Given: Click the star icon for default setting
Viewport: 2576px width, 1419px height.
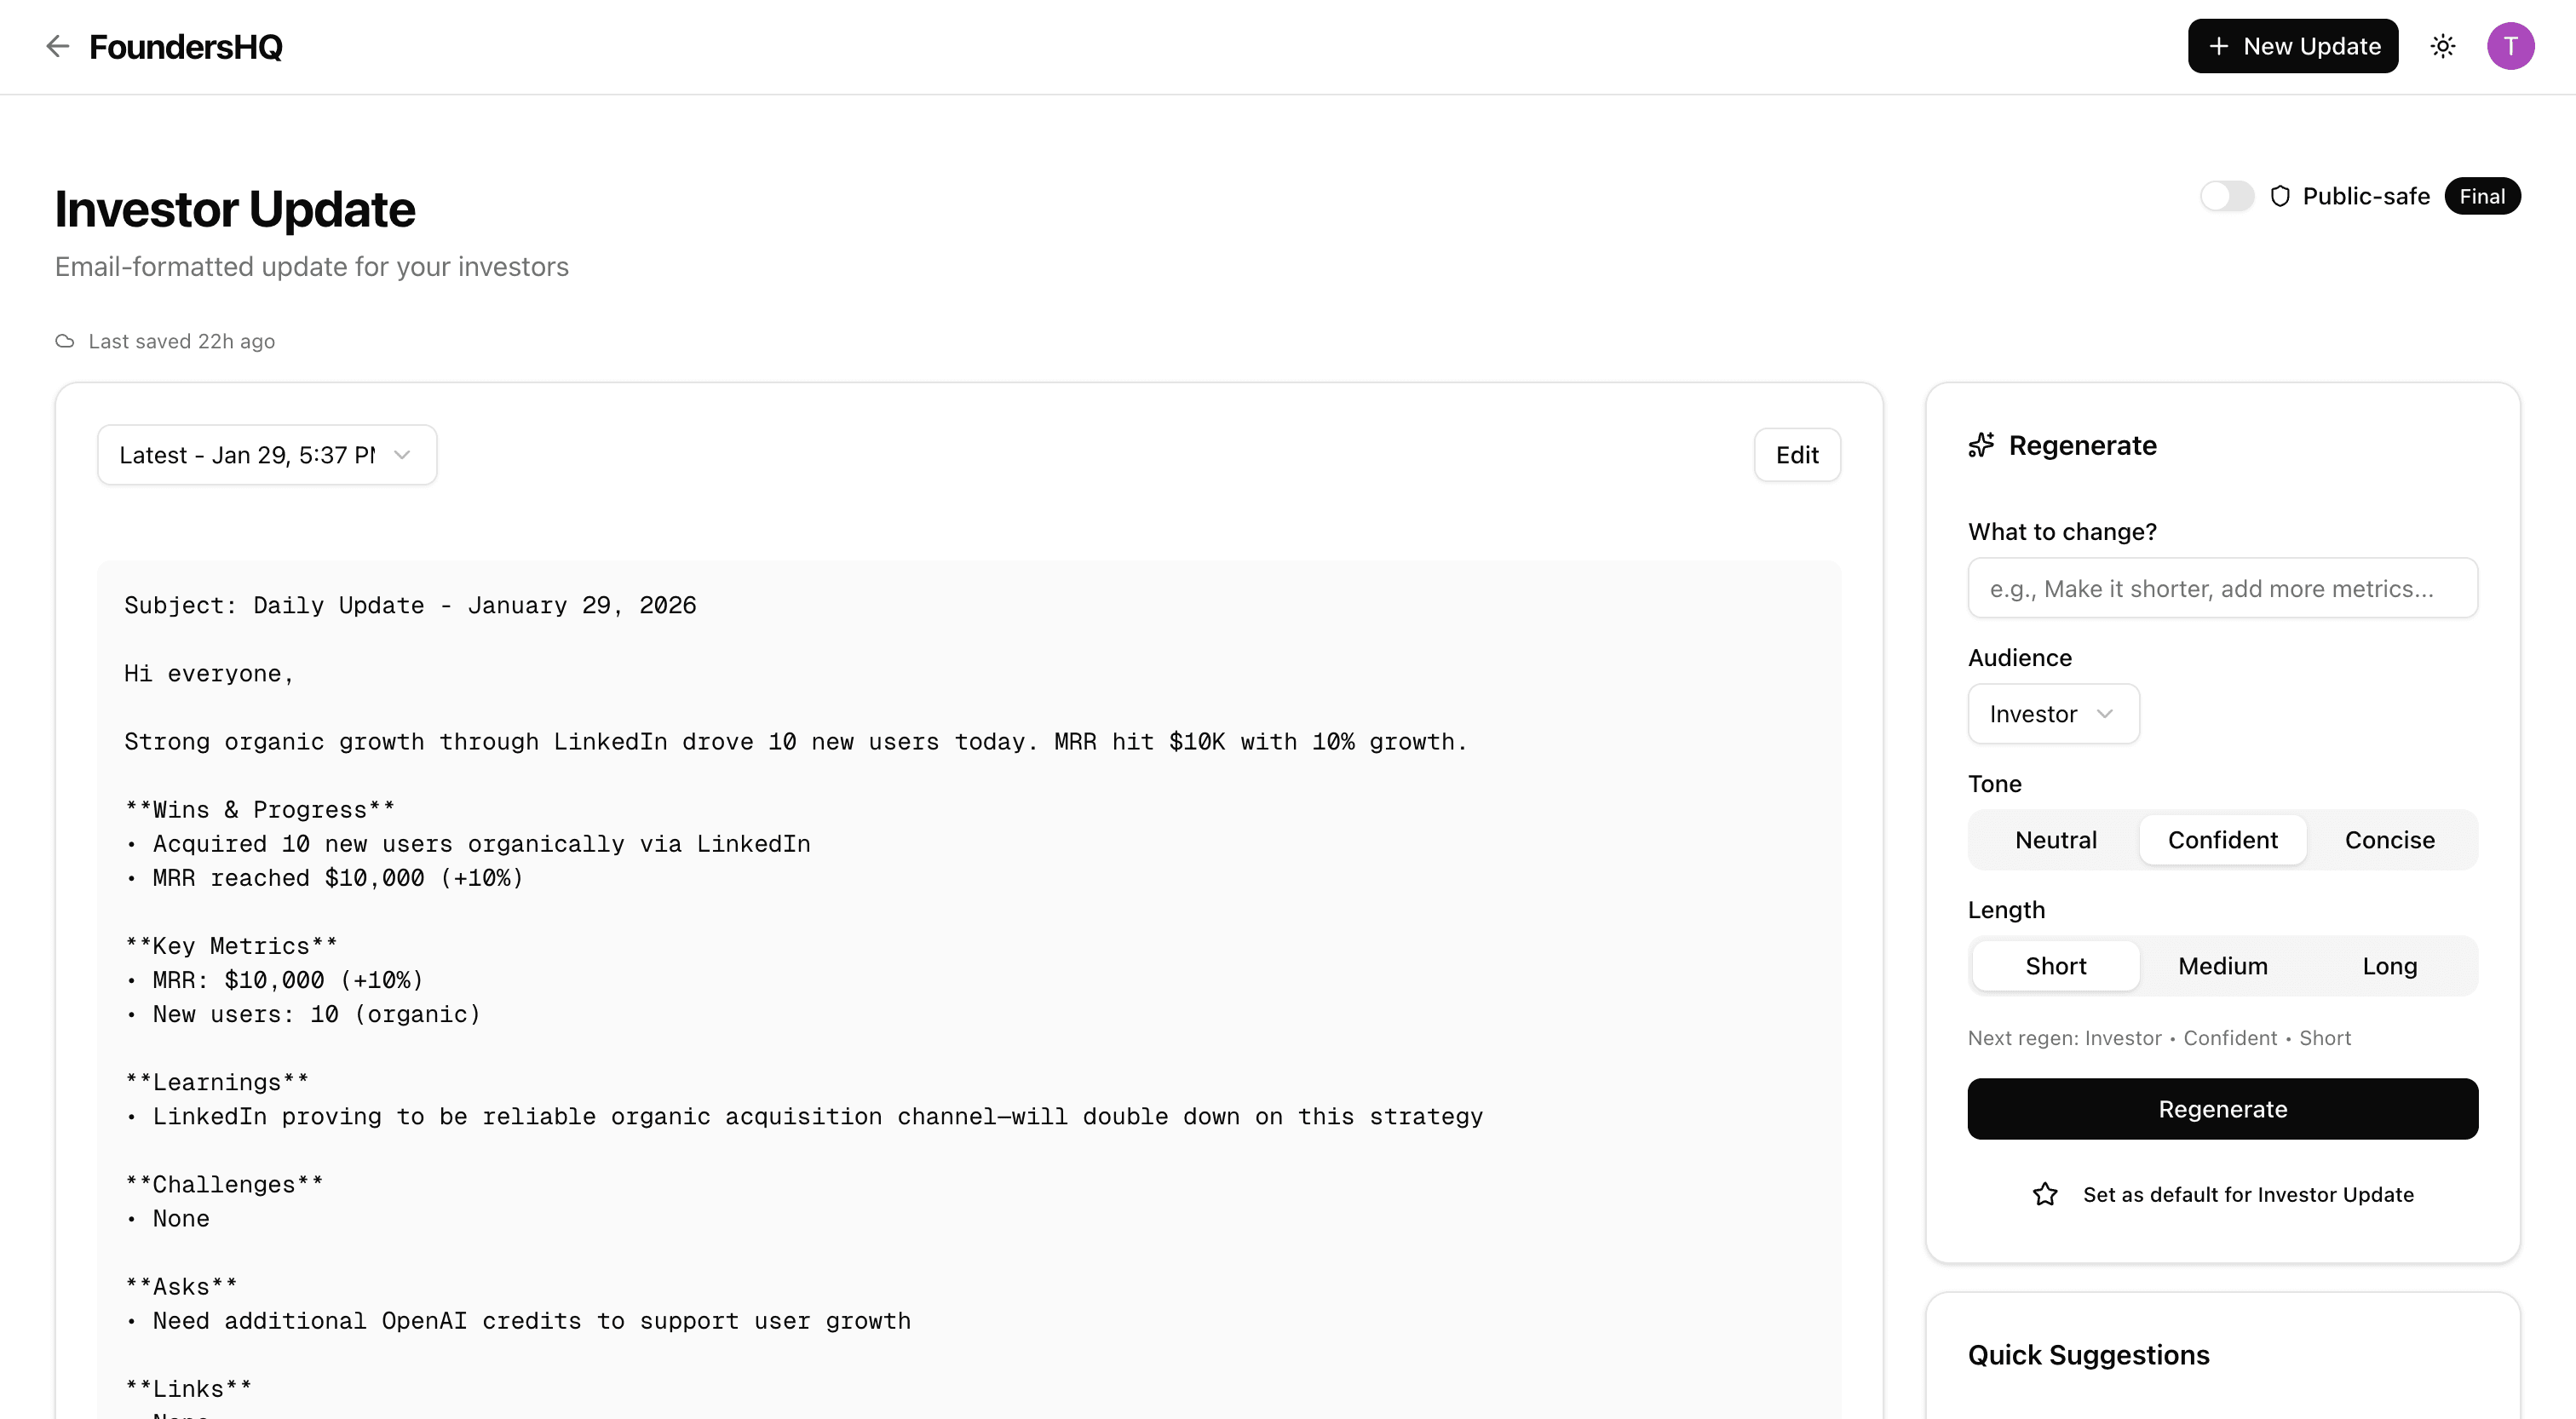Looking at the screenshot, I should click(2045, 1194).
